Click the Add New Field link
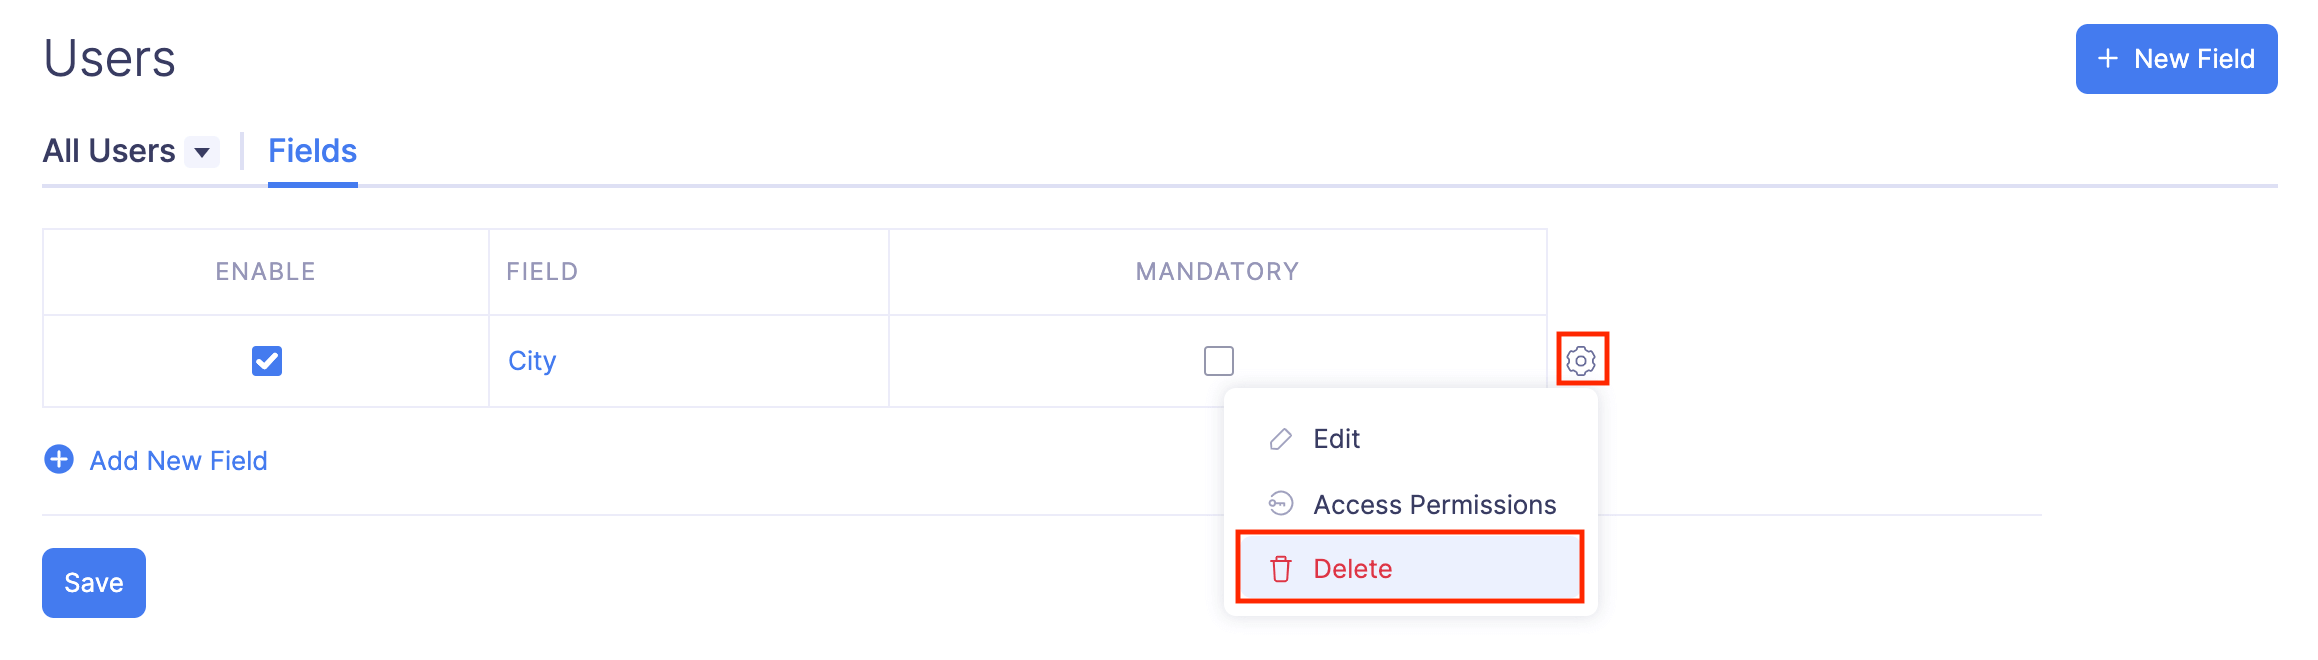2318x660 pixels. [x=178, y=461]
